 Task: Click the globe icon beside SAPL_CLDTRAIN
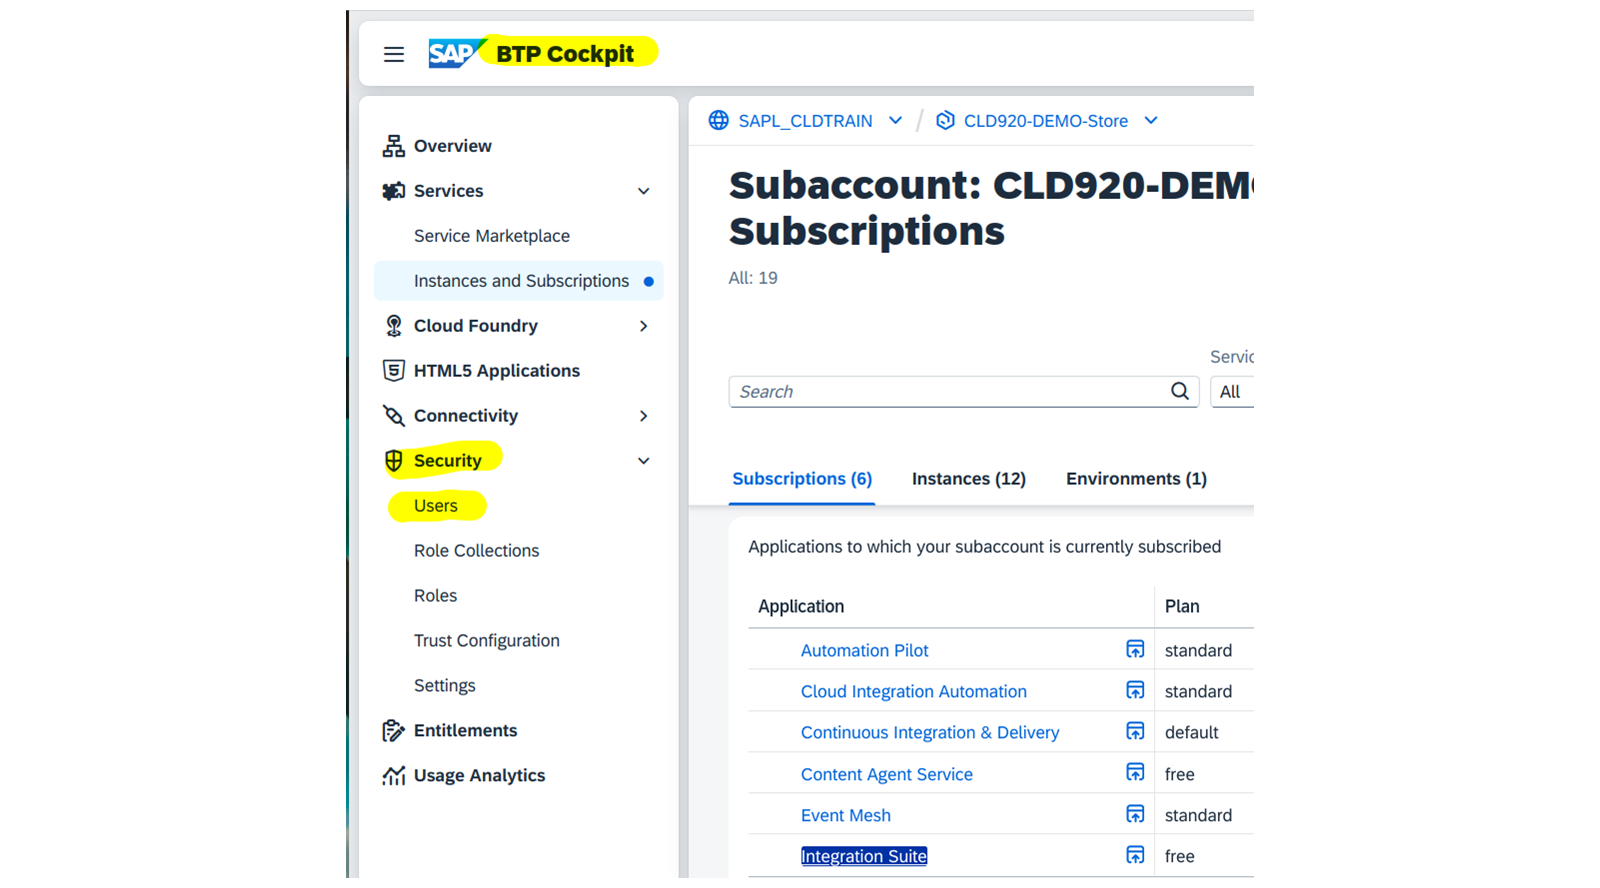719,121
